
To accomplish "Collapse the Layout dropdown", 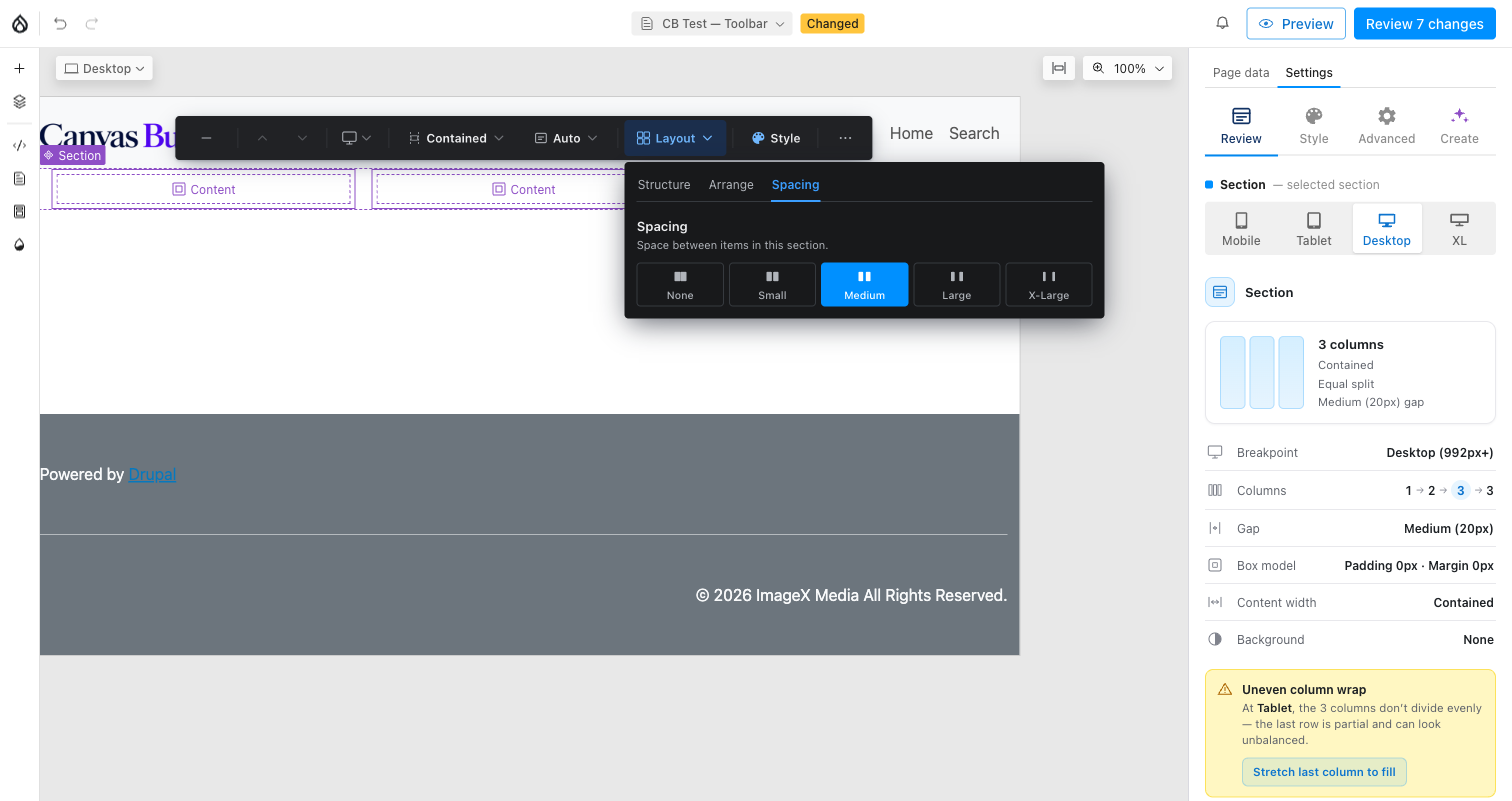I will (x=675, y=138).
